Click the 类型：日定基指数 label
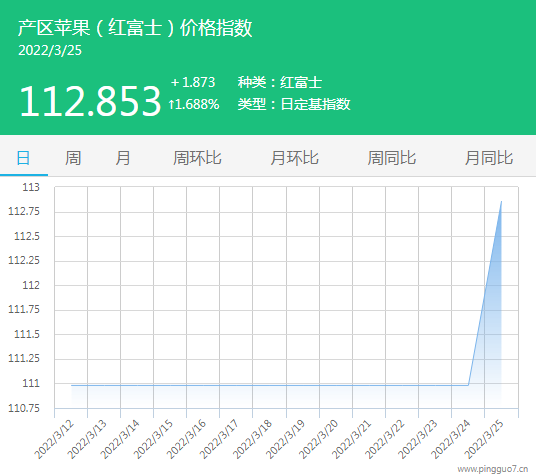536x475 pixels. [294, 104]
